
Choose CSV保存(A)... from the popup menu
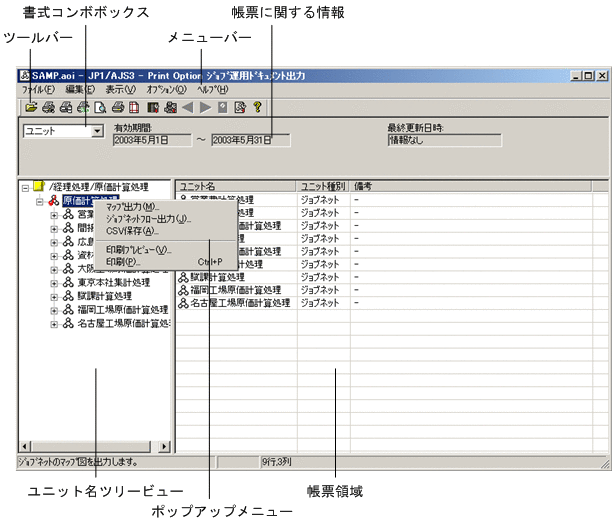(x=166, y=231)
